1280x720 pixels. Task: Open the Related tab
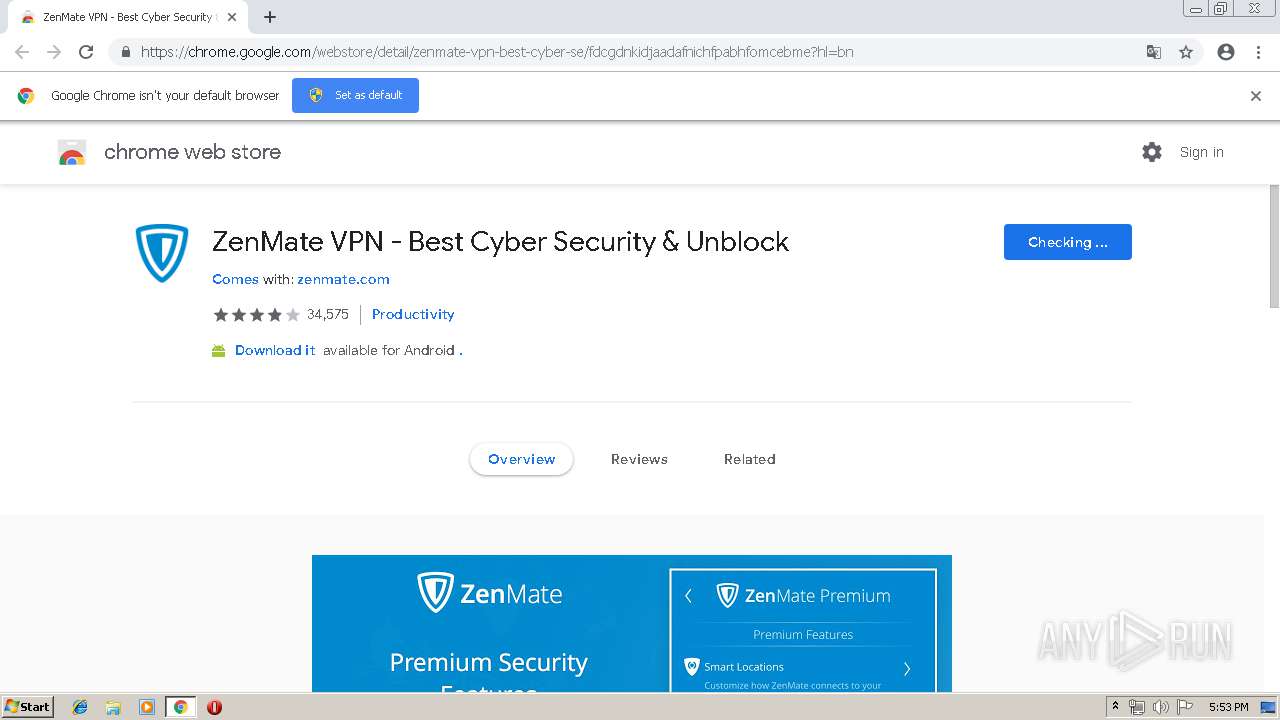pos(749,459)
